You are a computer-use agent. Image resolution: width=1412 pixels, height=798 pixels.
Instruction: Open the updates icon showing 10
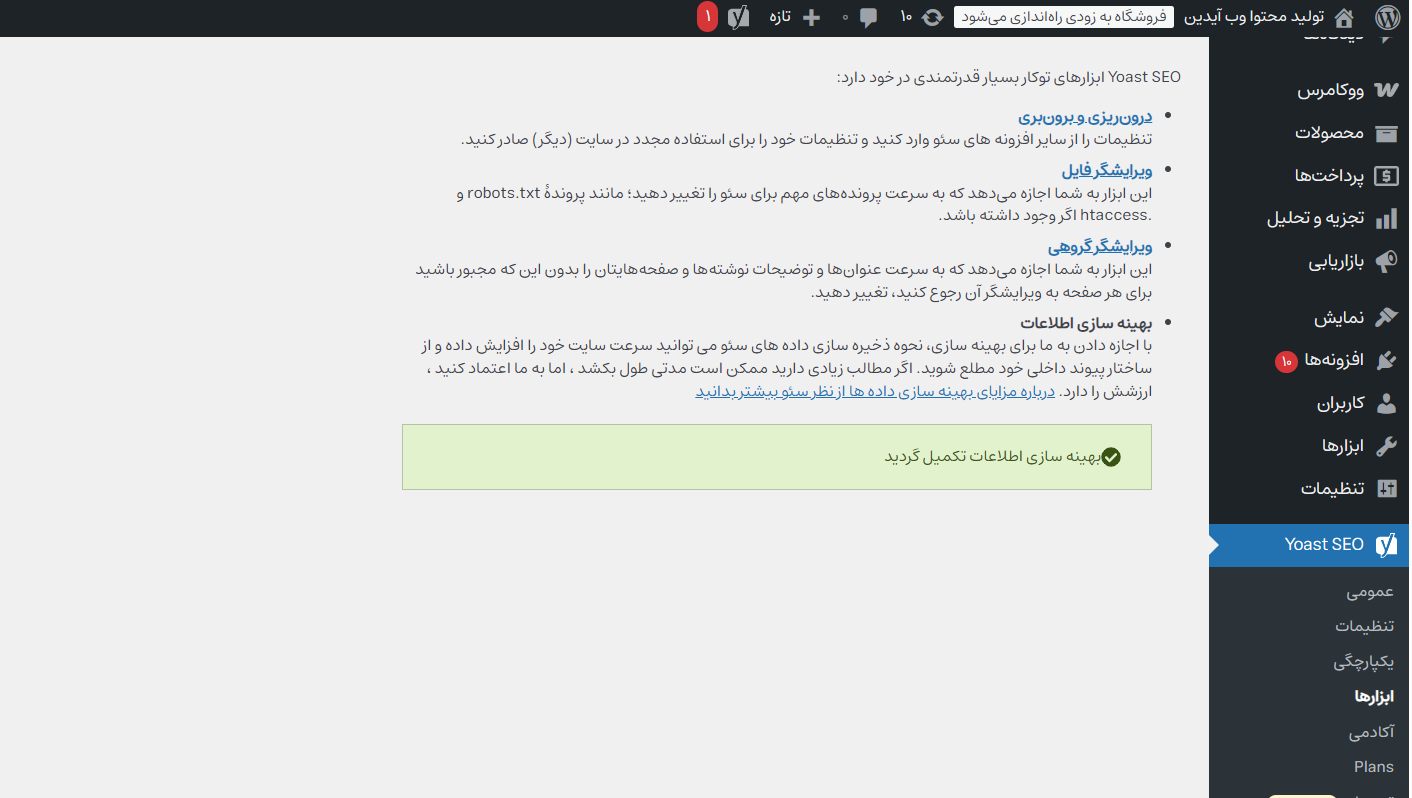(932, 17)
